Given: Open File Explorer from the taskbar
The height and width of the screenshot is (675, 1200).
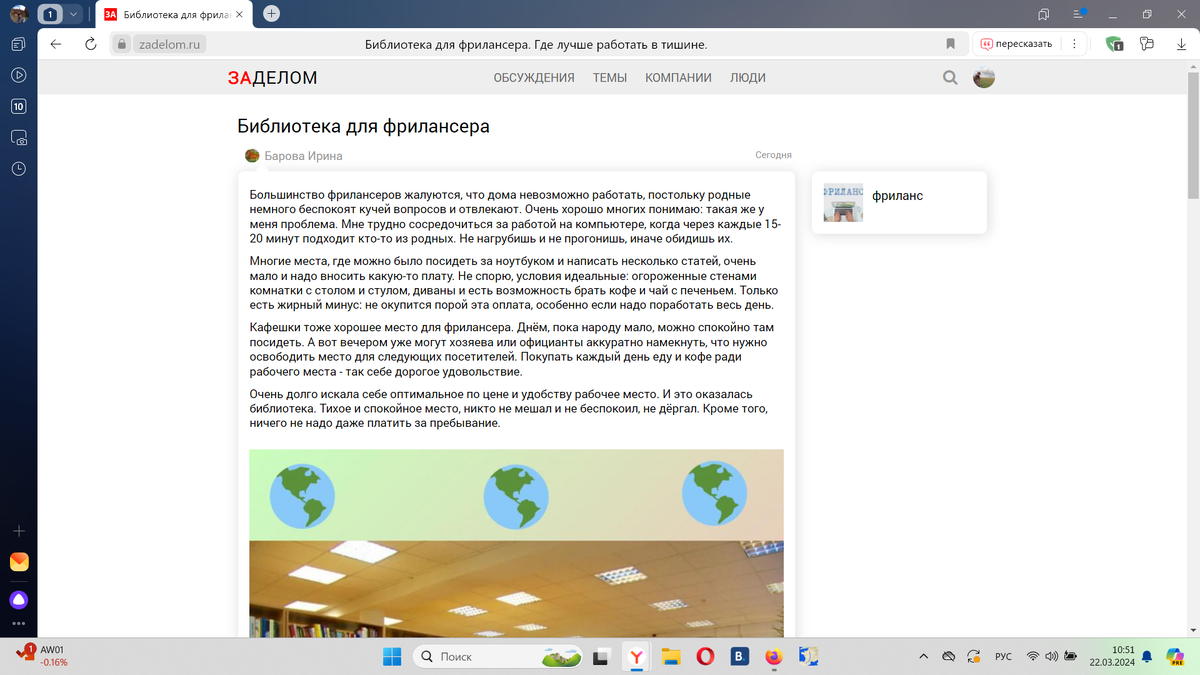Looking at the screenshot, I should tap(671, 657).
